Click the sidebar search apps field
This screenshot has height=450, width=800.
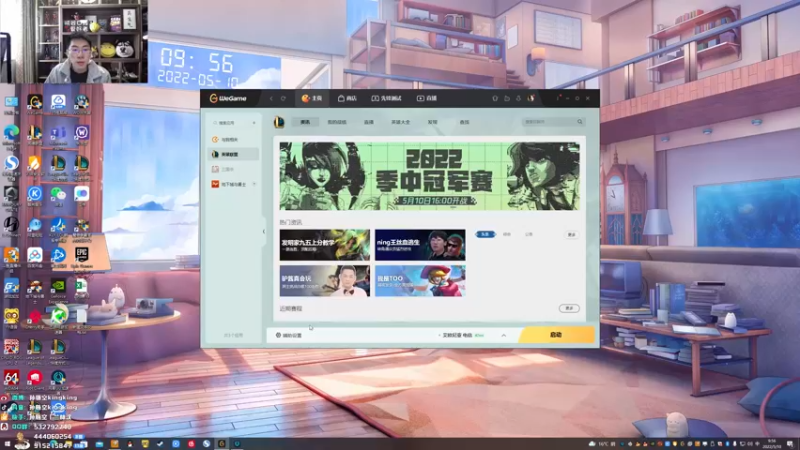[x=230, y=123]
